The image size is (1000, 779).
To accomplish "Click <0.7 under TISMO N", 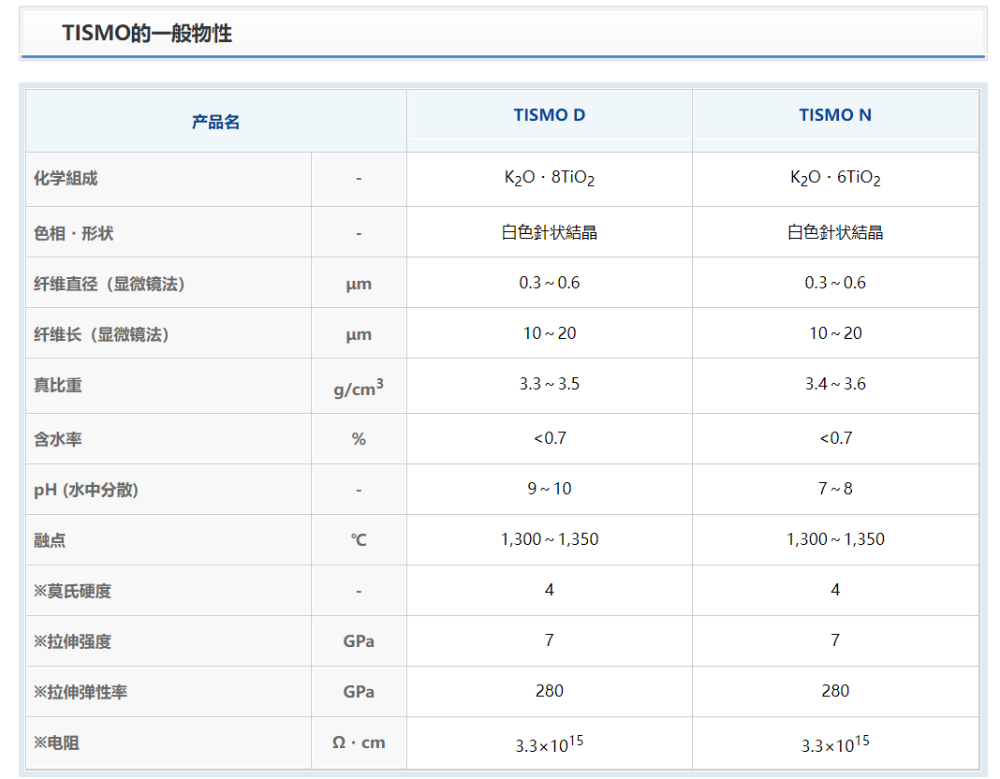I will (x=835, y=438).
